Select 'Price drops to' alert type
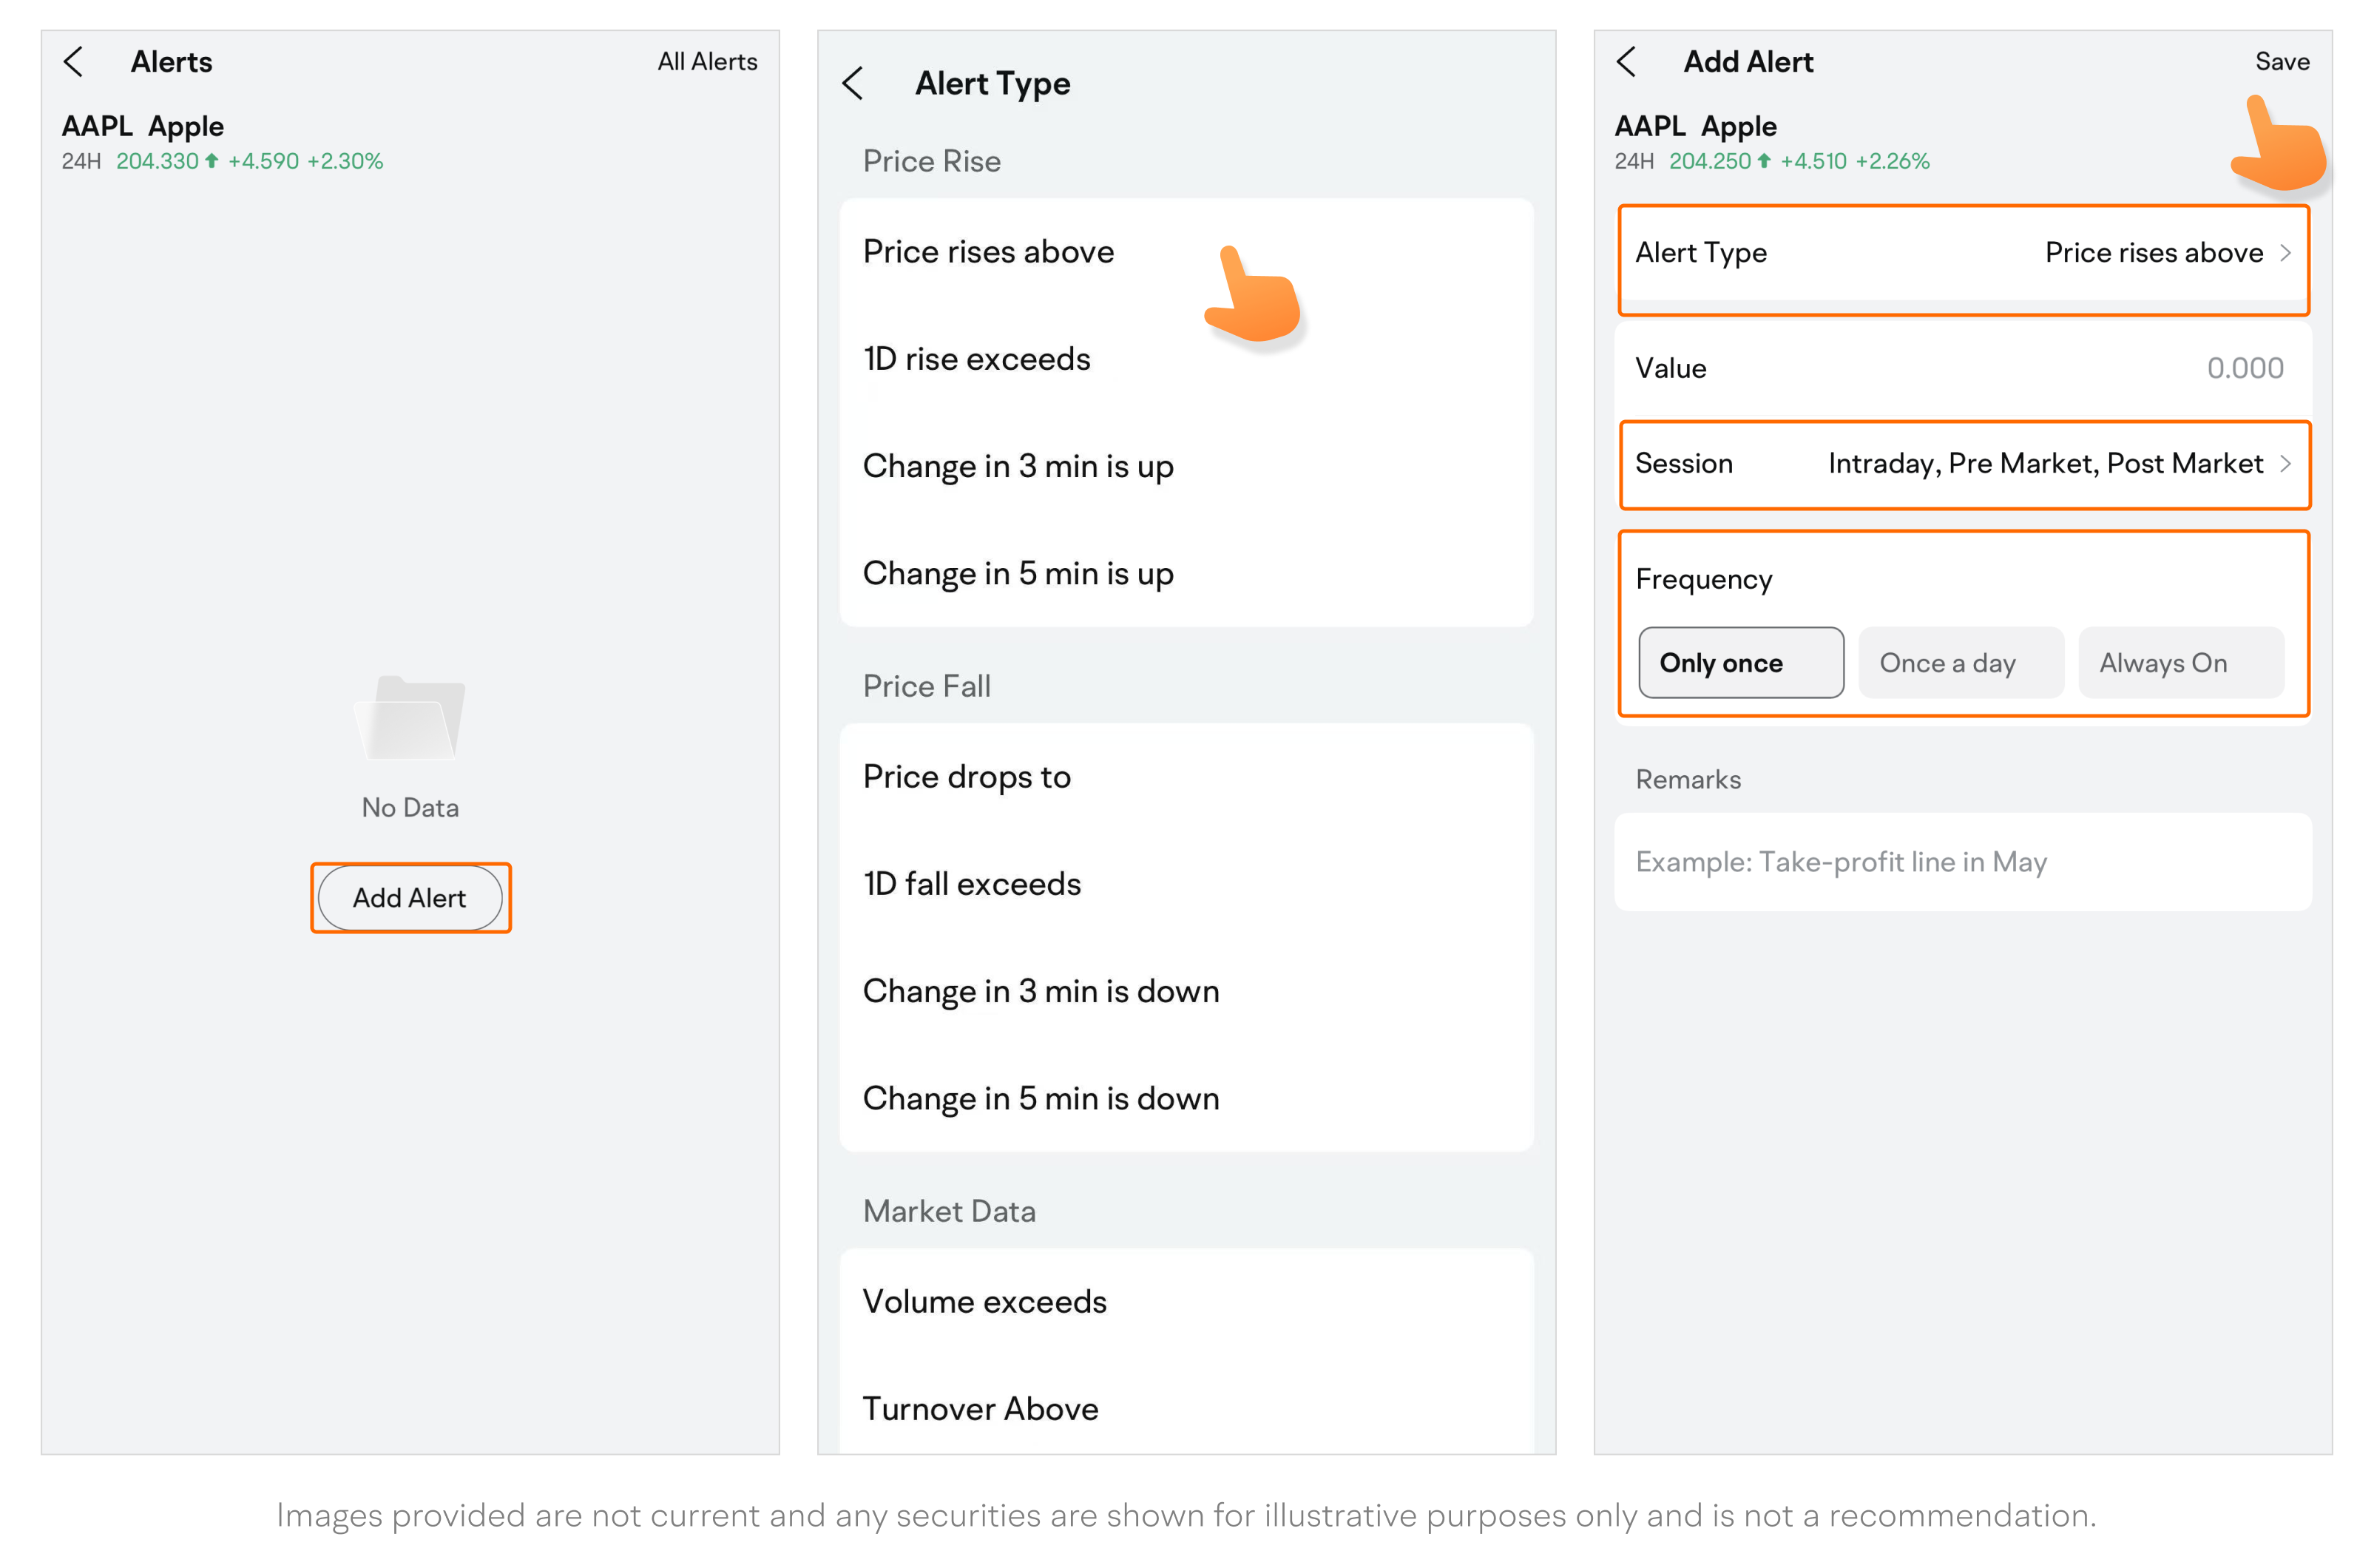 (966, 777)
